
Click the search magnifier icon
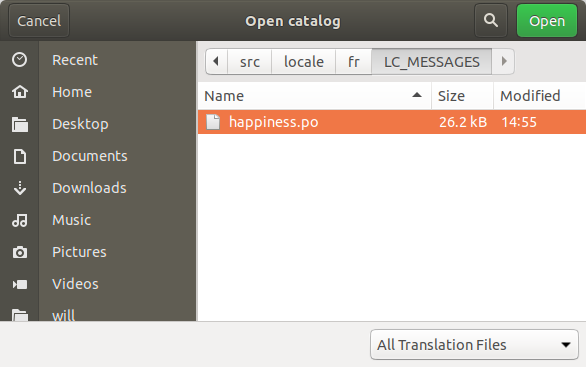pyautogui.click(x=491, y=21)
